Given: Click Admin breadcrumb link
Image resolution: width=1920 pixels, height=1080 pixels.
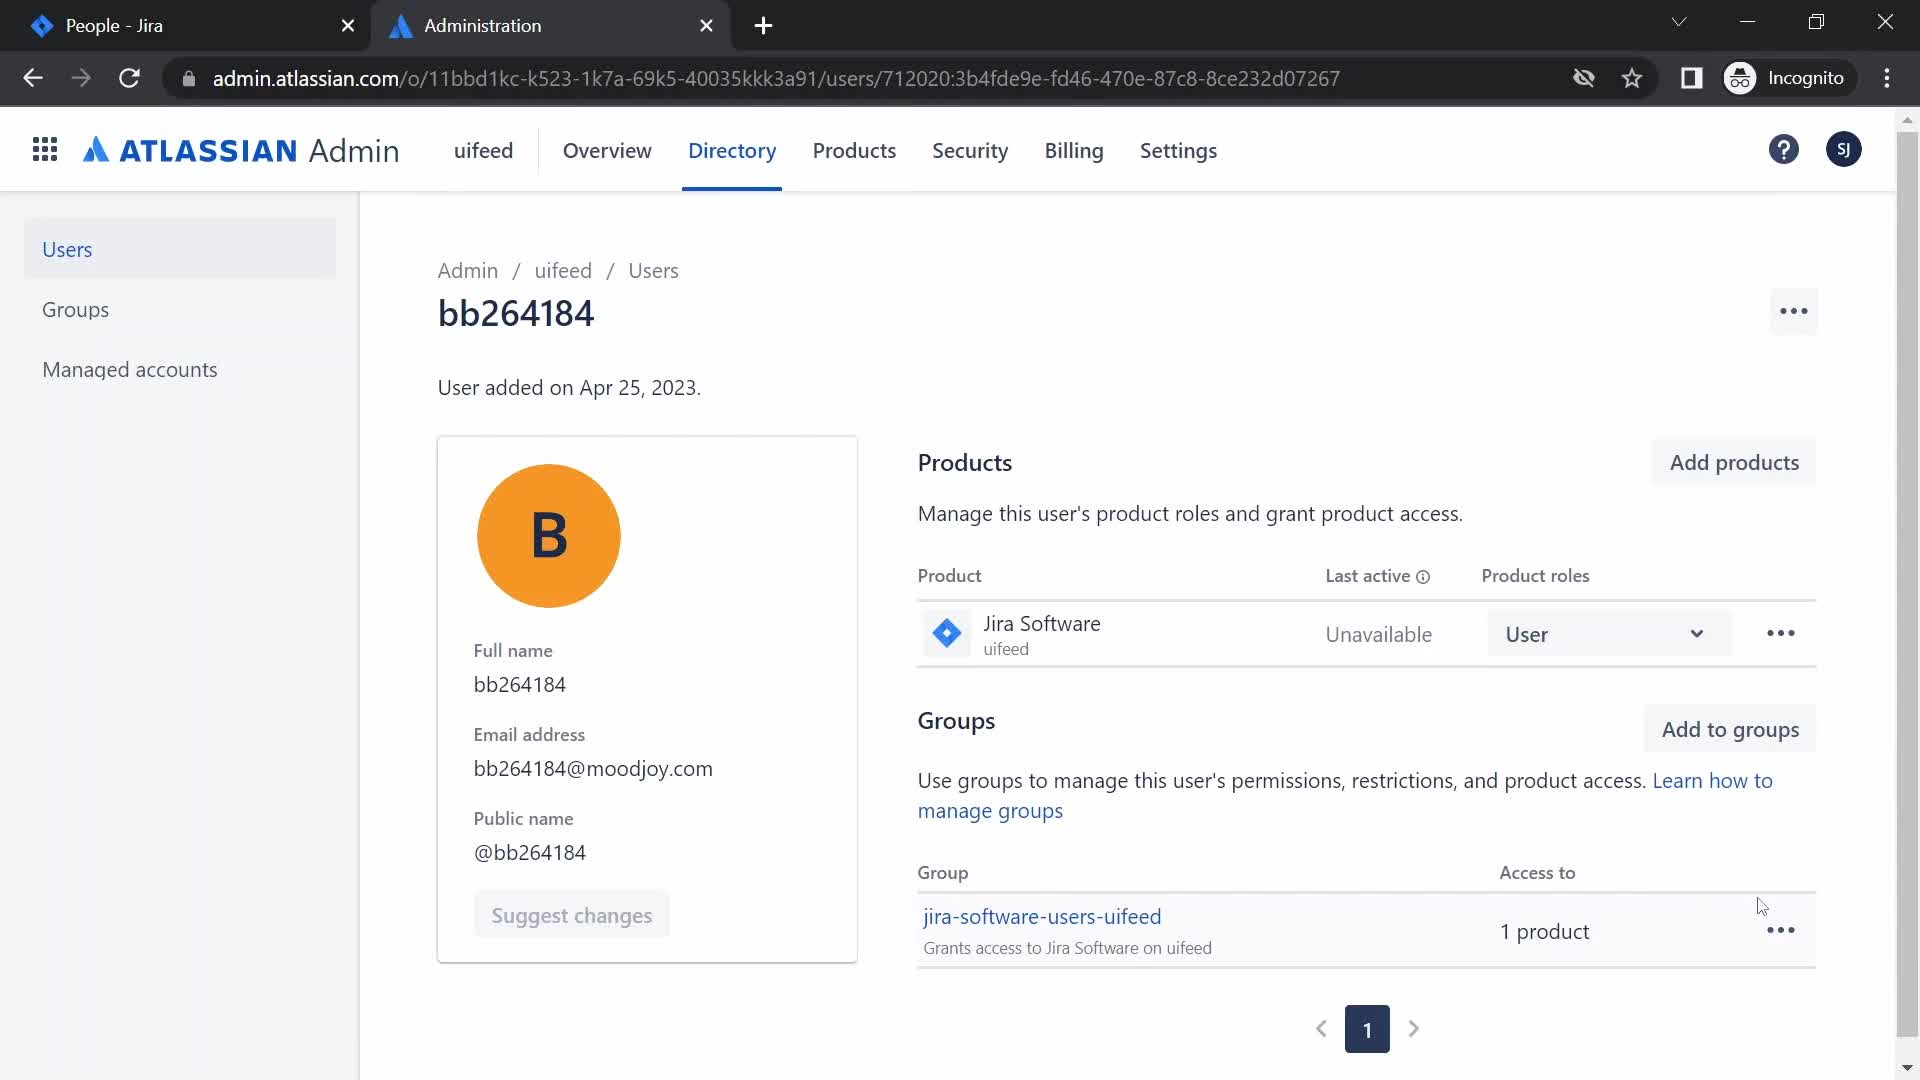Looking at the screenshot, I should click(x=467, y=271).
